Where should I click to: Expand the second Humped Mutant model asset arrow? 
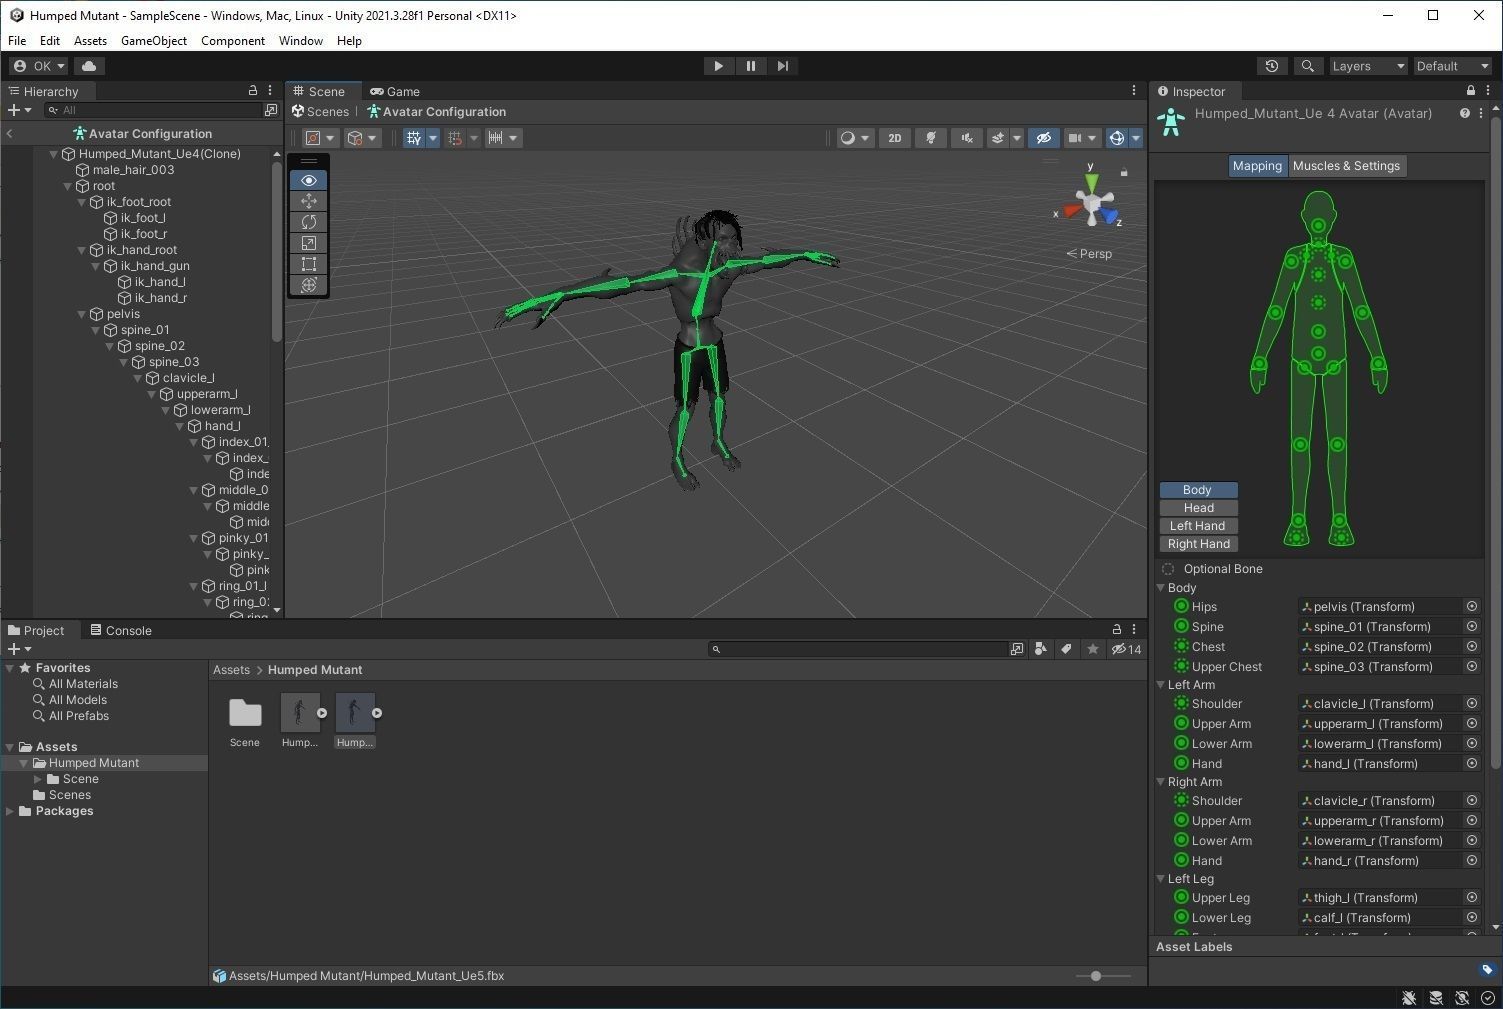point(377,713)
